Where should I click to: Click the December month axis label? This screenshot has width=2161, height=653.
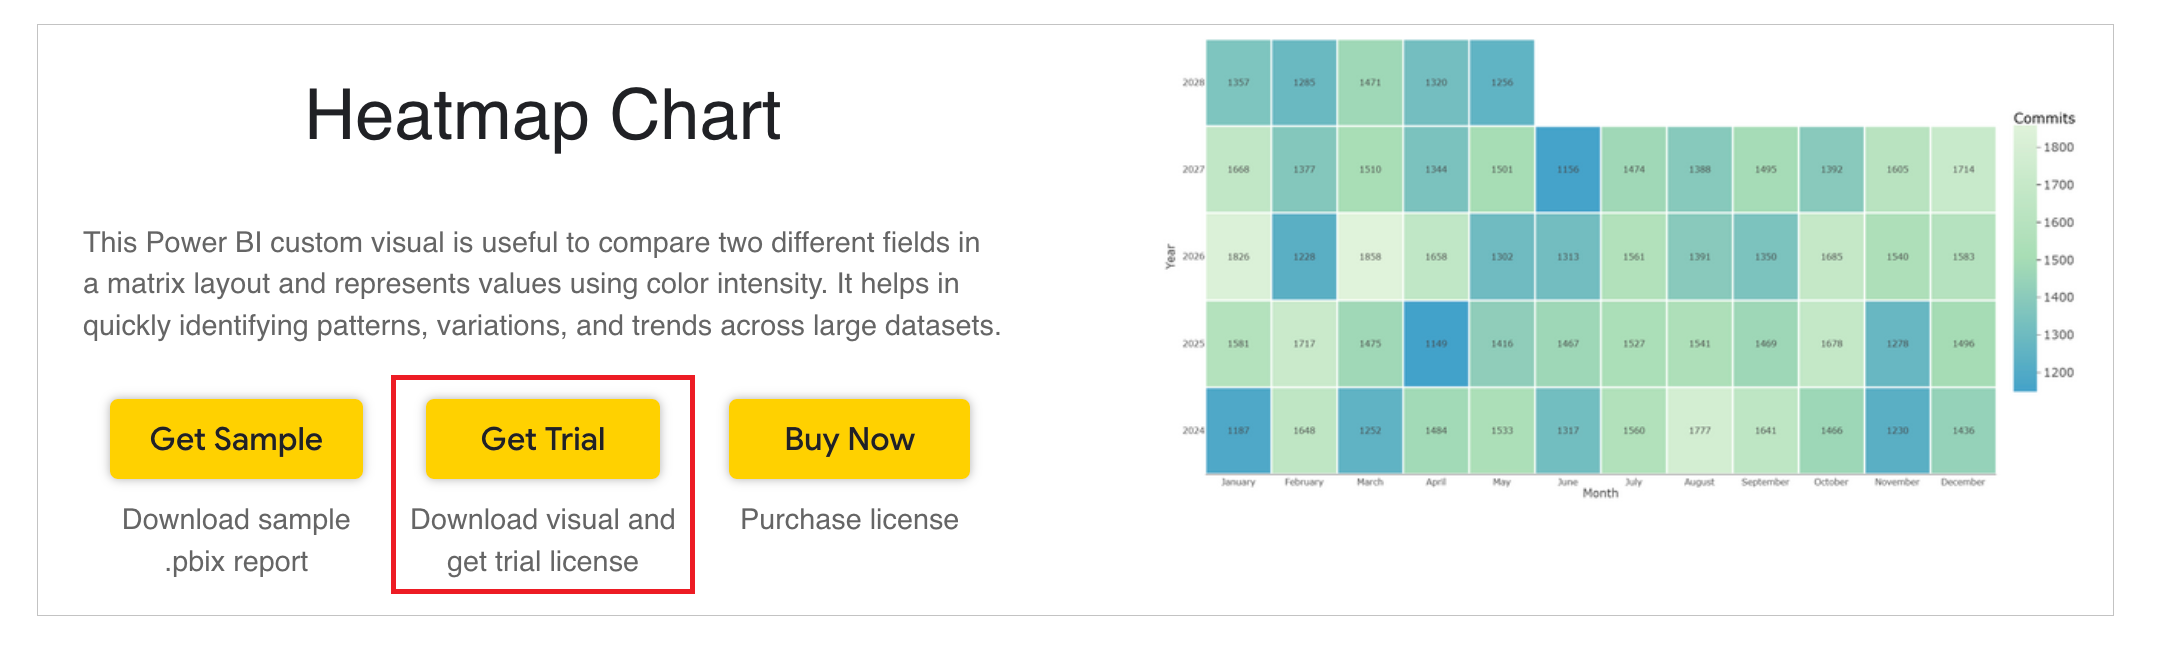point(1962,482)
